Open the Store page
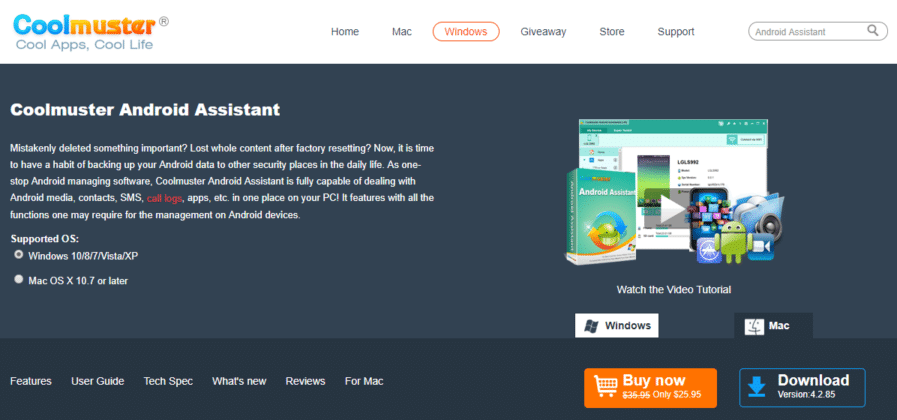 pos(611,32)
